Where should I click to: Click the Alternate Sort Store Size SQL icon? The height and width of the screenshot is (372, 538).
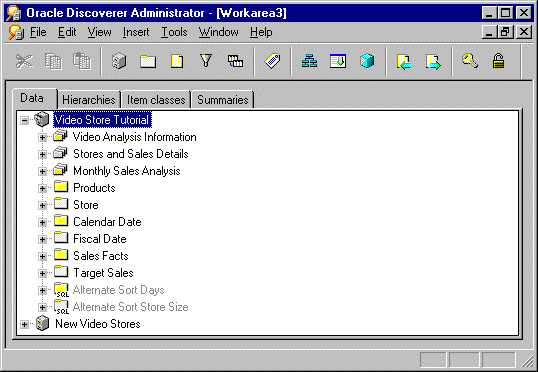click(62, 307)
